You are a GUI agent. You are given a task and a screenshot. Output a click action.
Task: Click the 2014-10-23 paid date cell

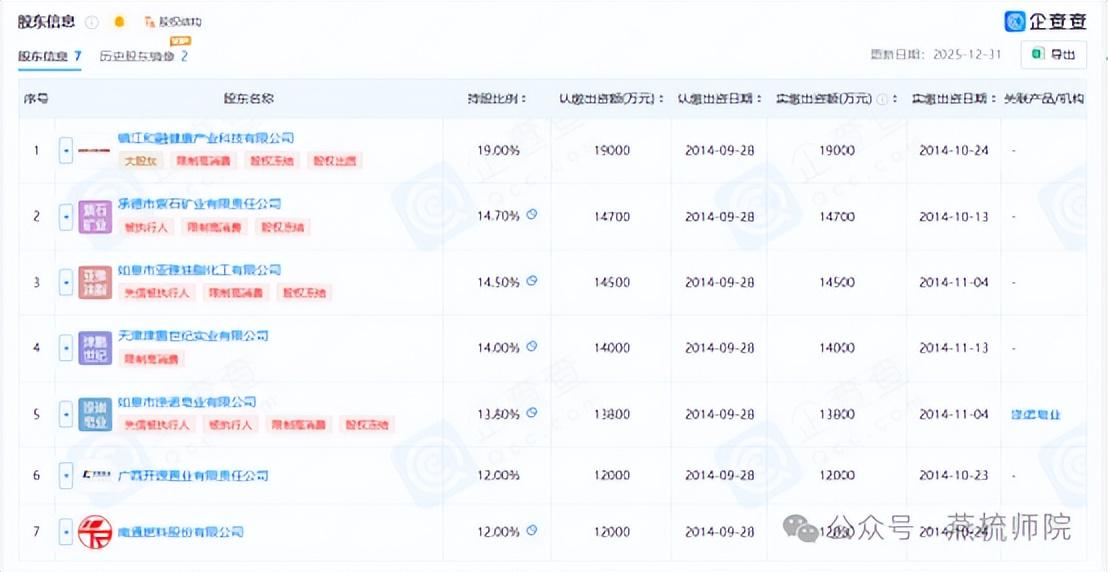click(954, 475)
